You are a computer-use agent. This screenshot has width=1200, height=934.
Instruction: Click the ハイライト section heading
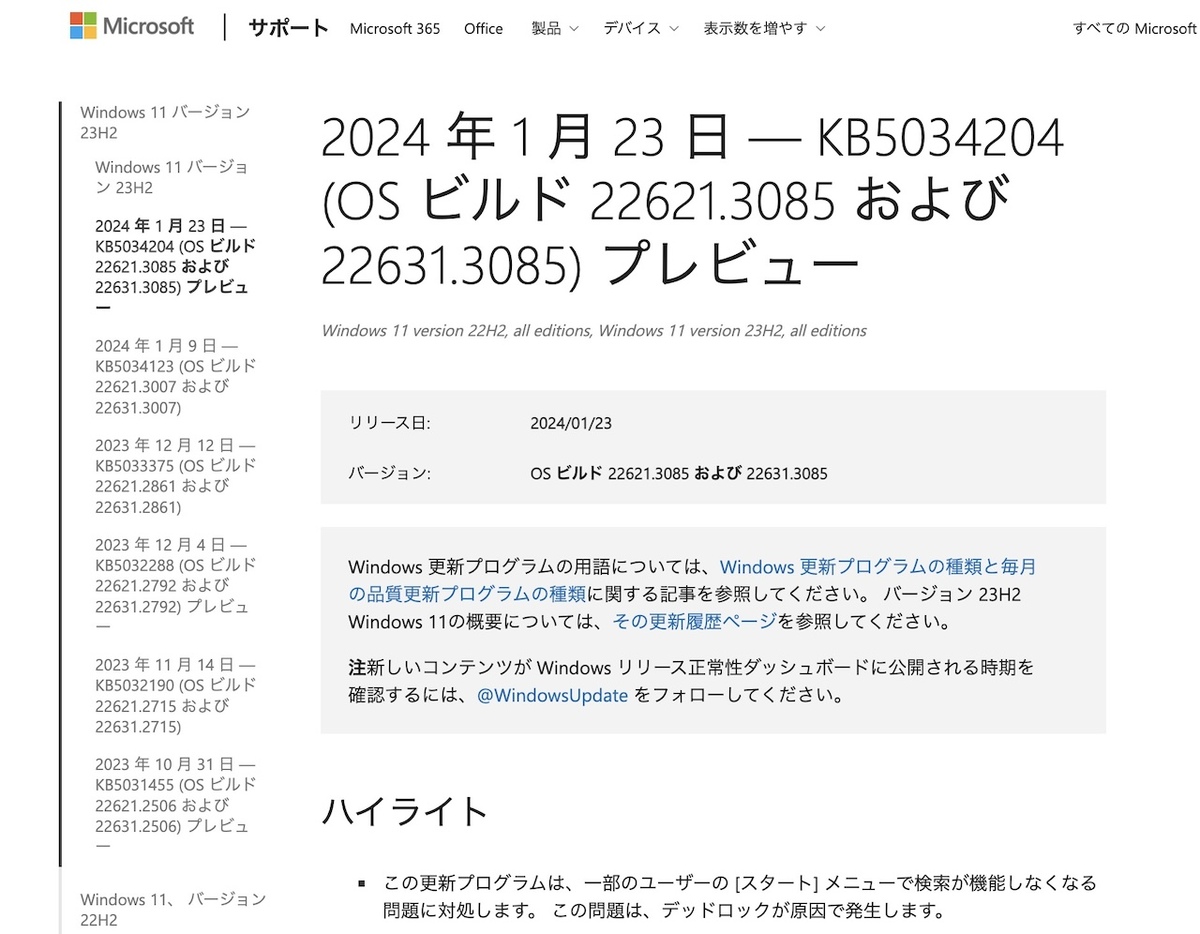405,811
